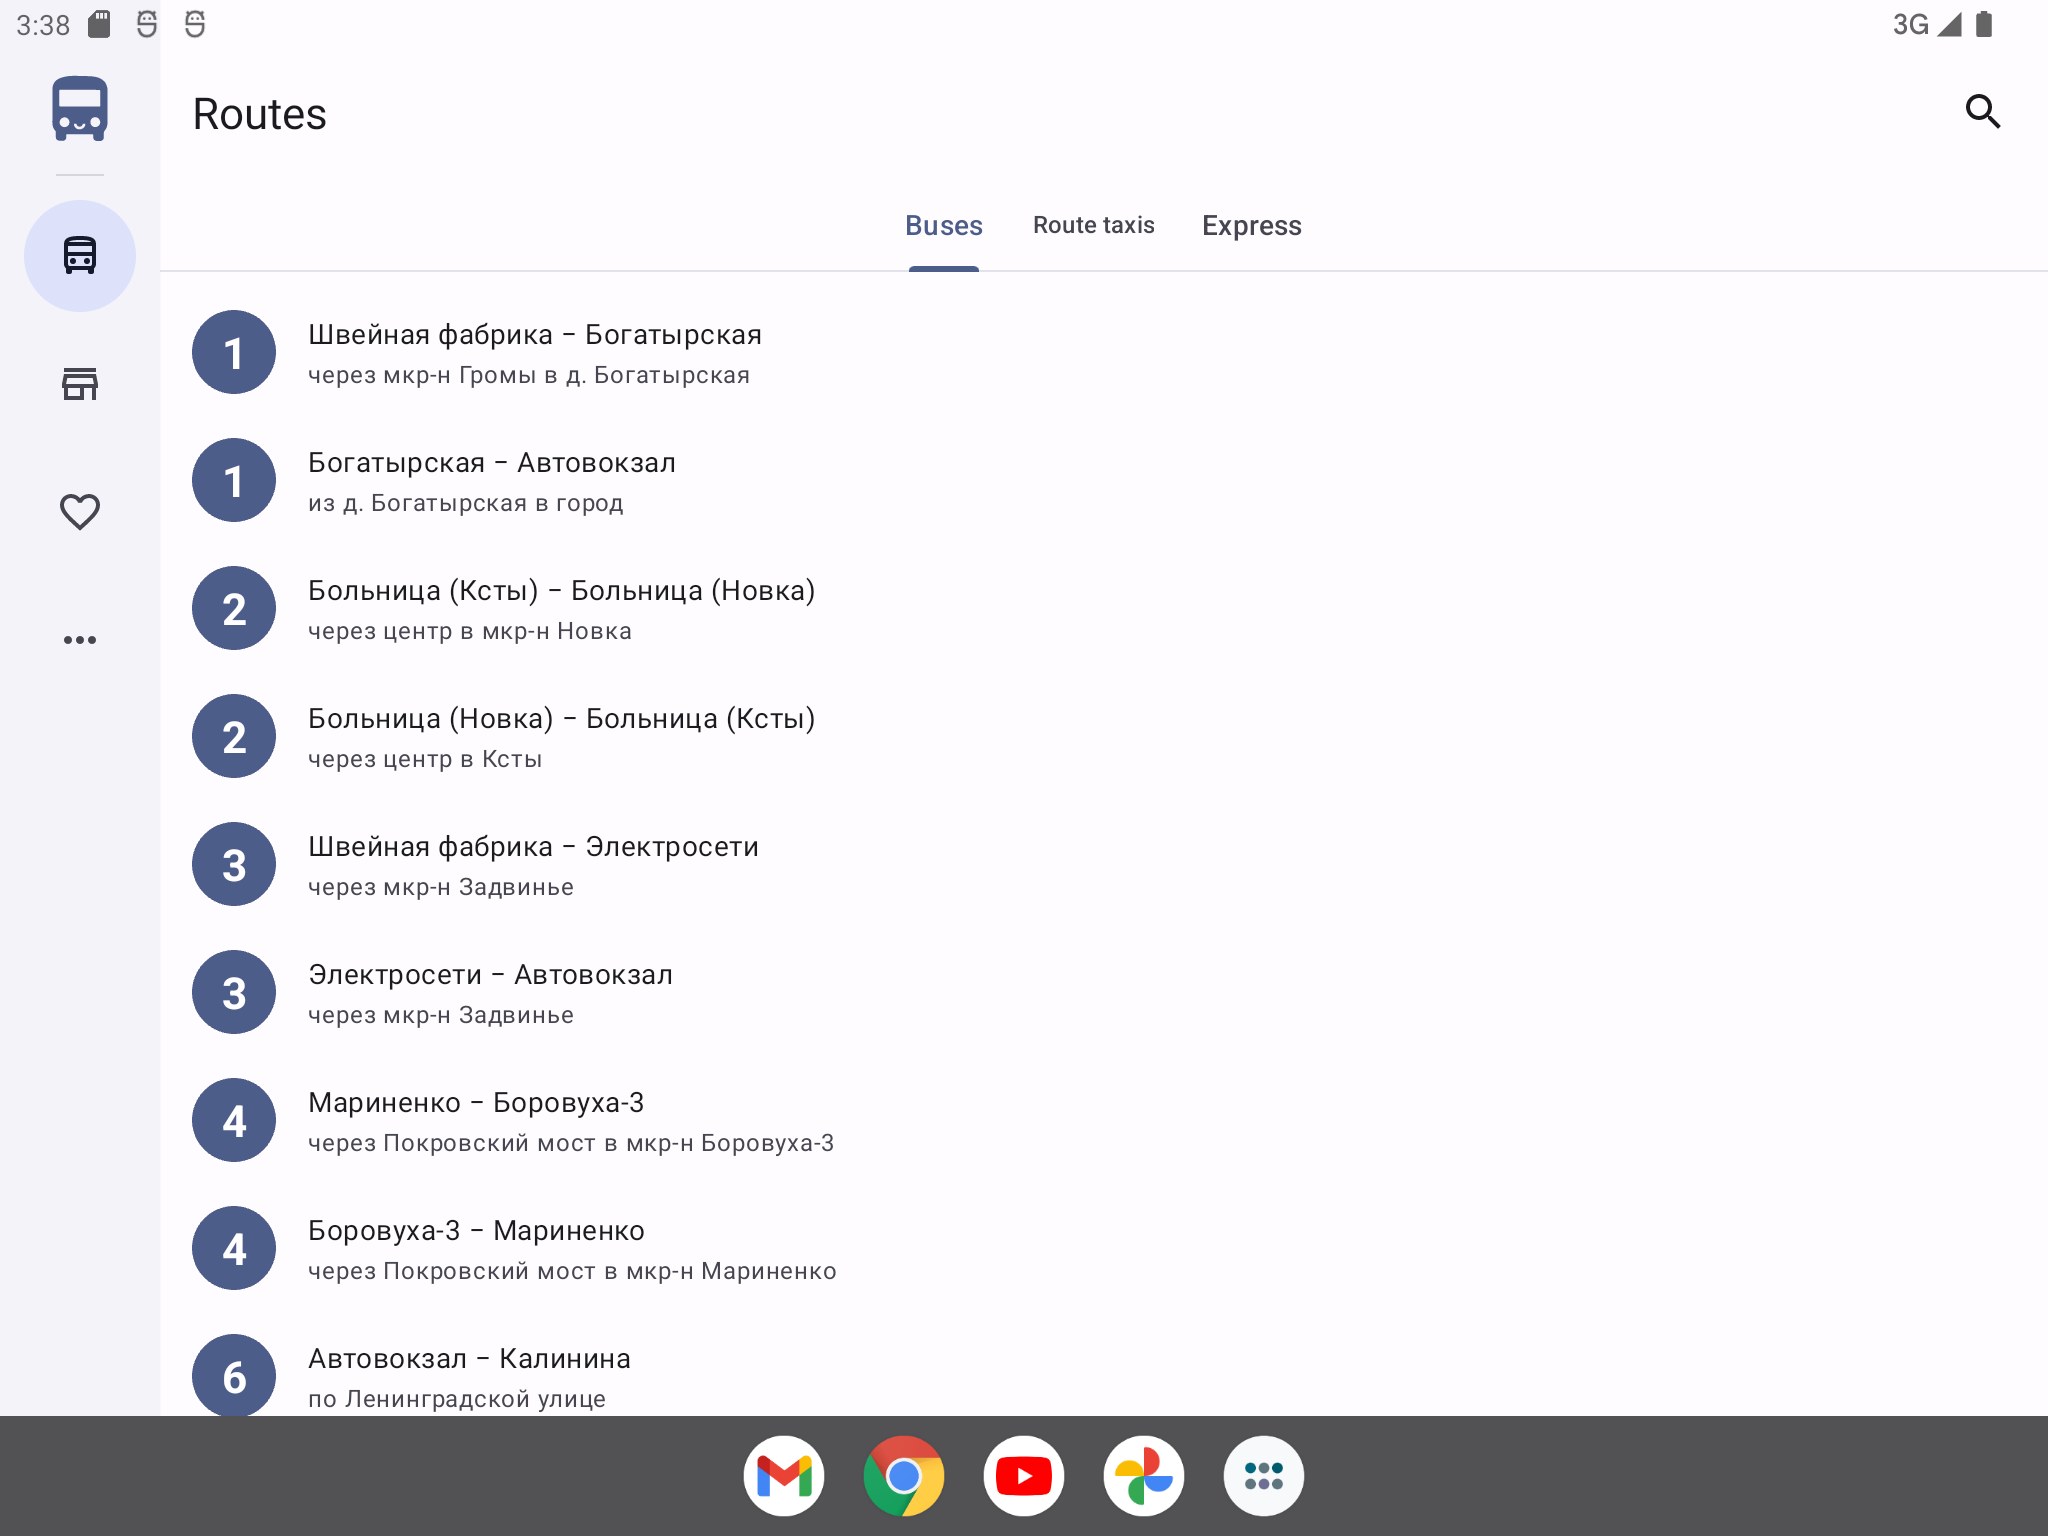Image resolution: width=2048 pixels, height=1536 pixels.
Task: Open the app drawer dots icon
Action: 1264,1476
